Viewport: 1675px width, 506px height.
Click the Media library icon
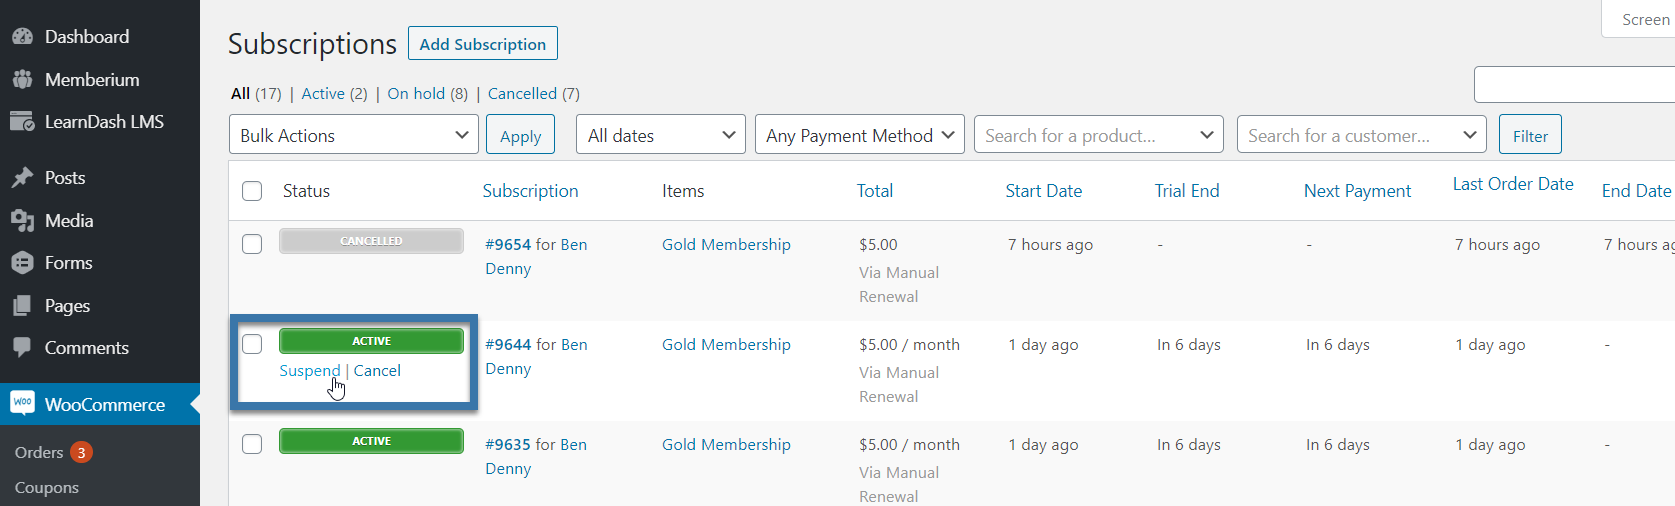tap(22, 221)
